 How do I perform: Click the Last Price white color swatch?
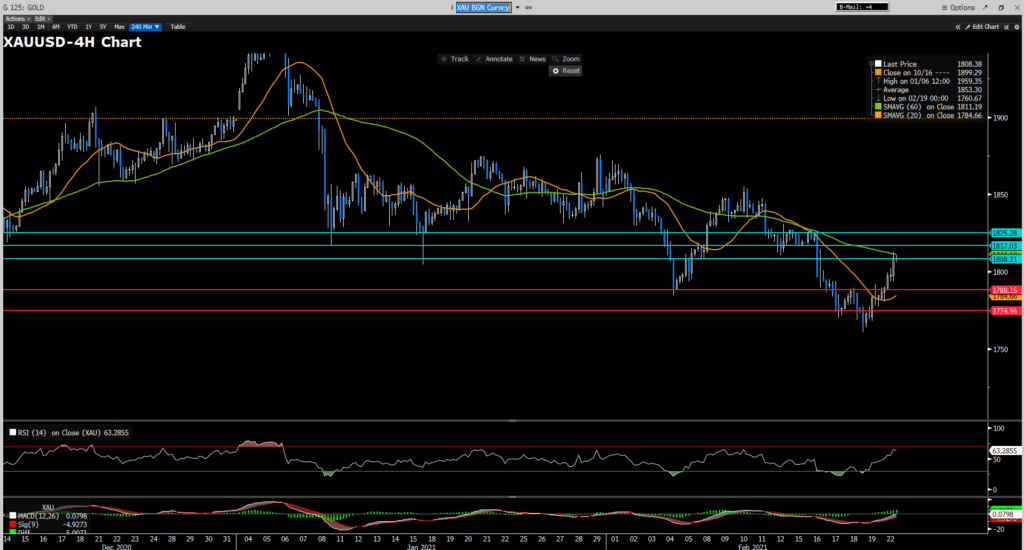tap(878, 64)
